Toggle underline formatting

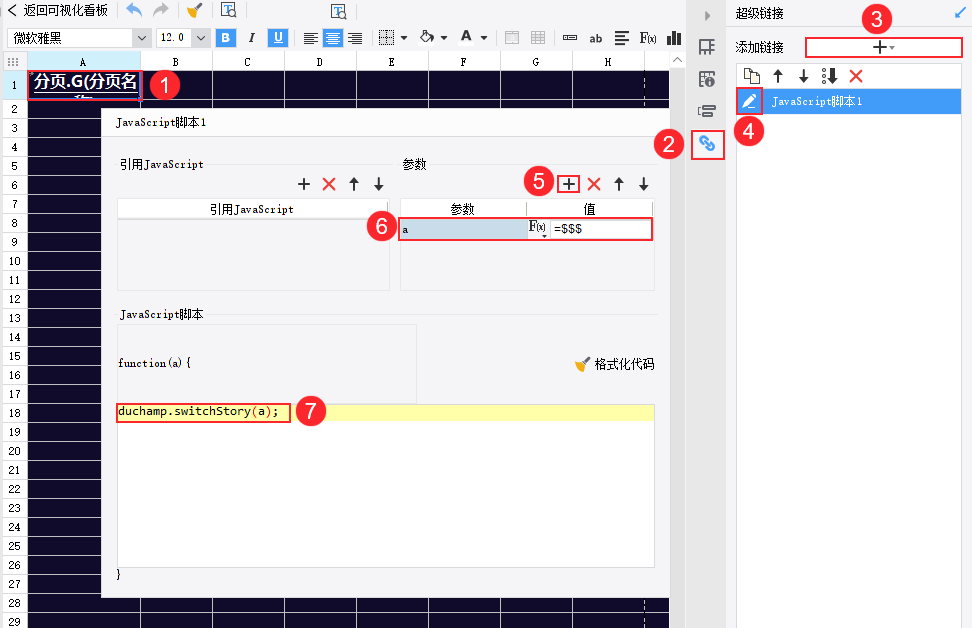tap(278, 38)
